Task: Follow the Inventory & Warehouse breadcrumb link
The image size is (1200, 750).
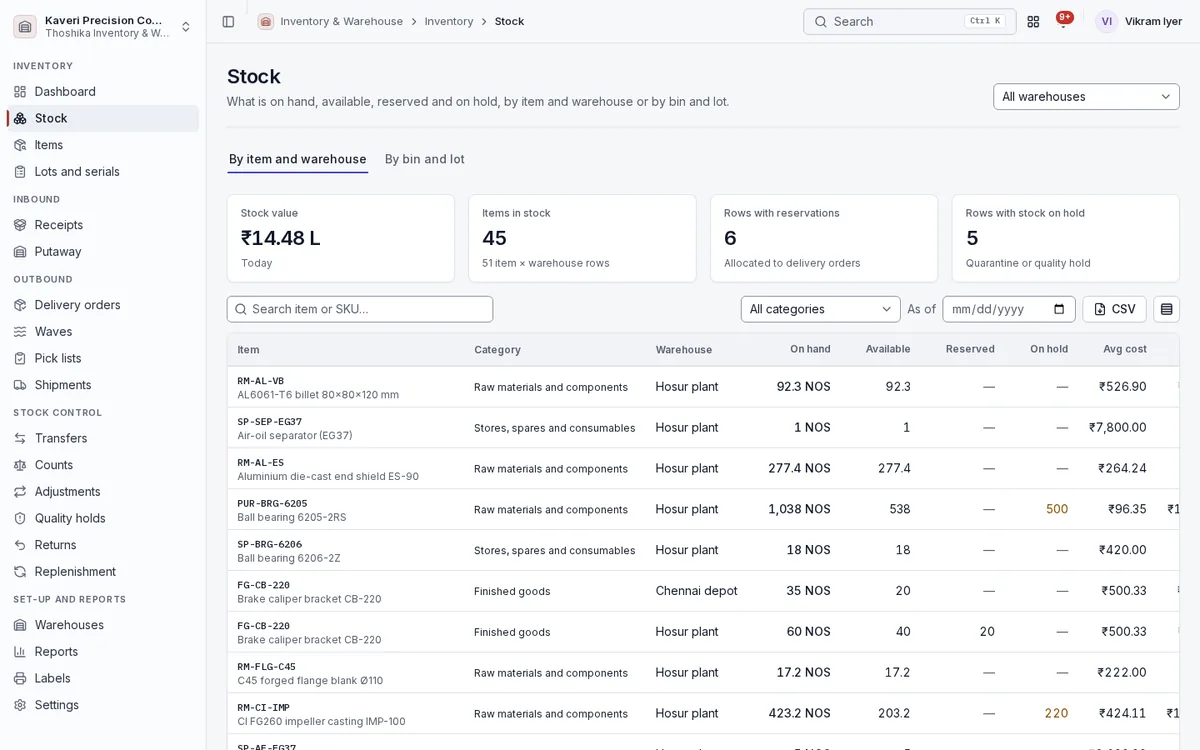Action: (342, 21)
